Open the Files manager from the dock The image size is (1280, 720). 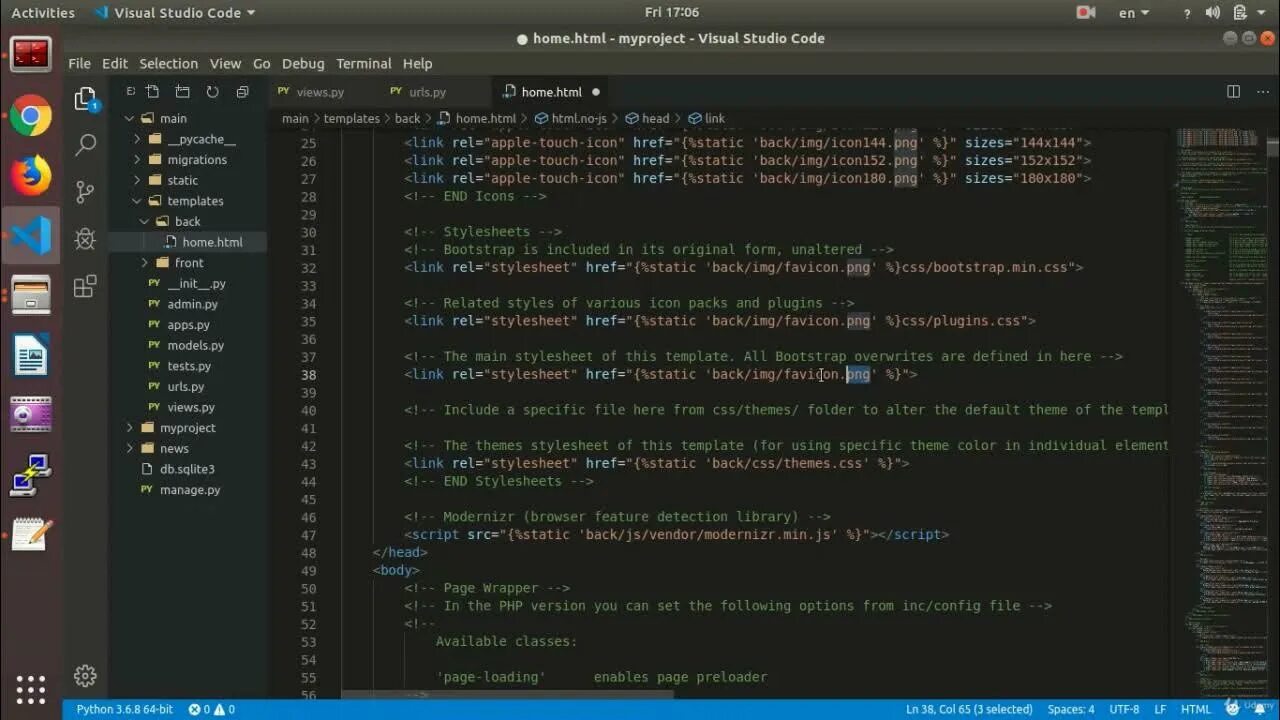31,296
